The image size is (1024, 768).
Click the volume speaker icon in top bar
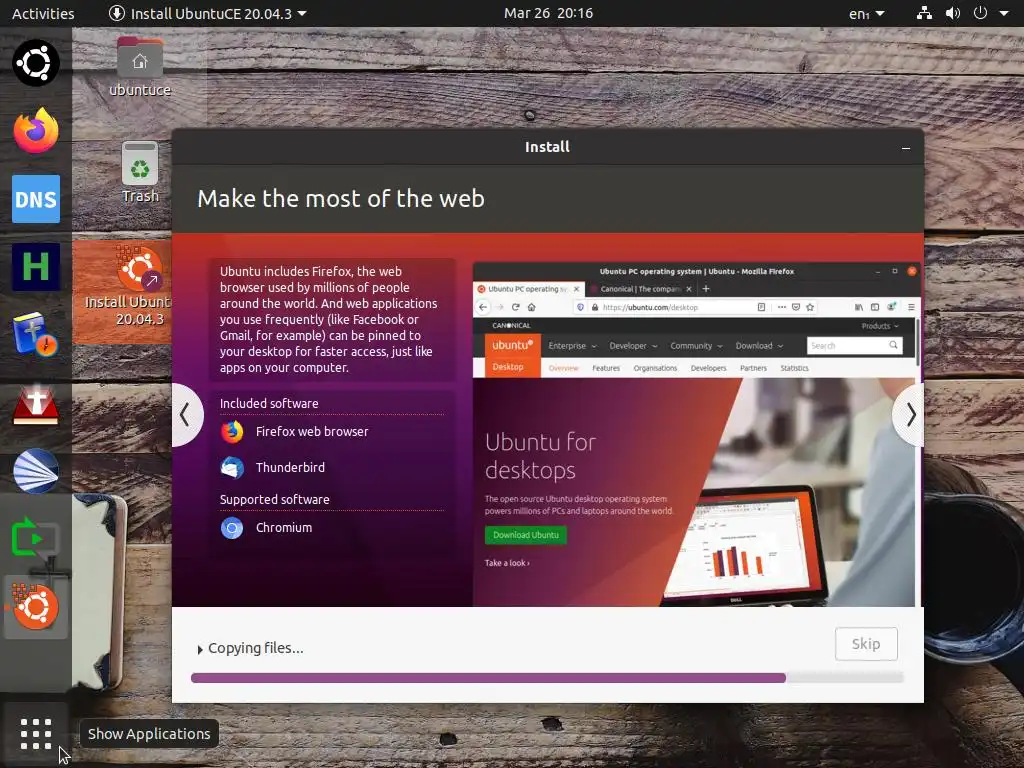[953, 13]
